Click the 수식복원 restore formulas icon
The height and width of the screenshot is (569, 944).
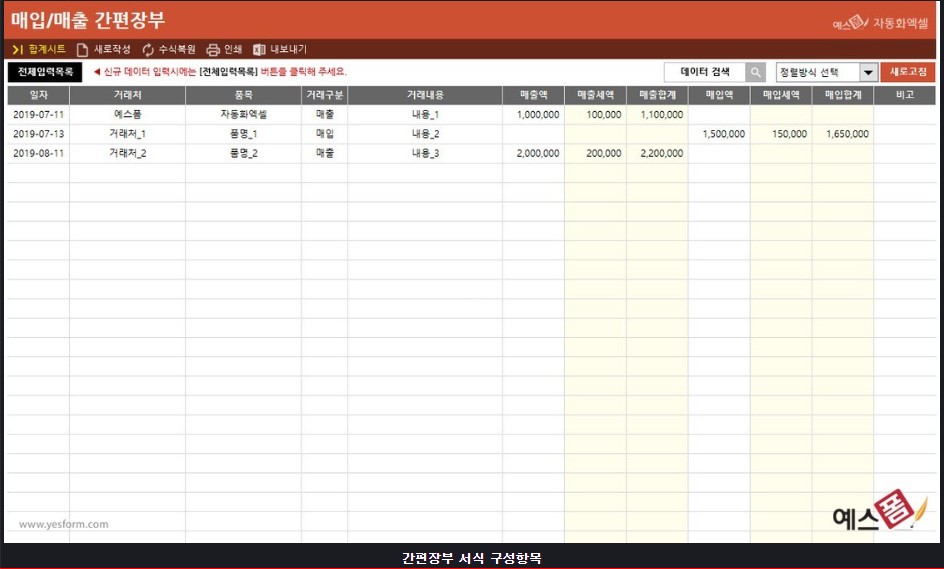click(x=148, y=49)
